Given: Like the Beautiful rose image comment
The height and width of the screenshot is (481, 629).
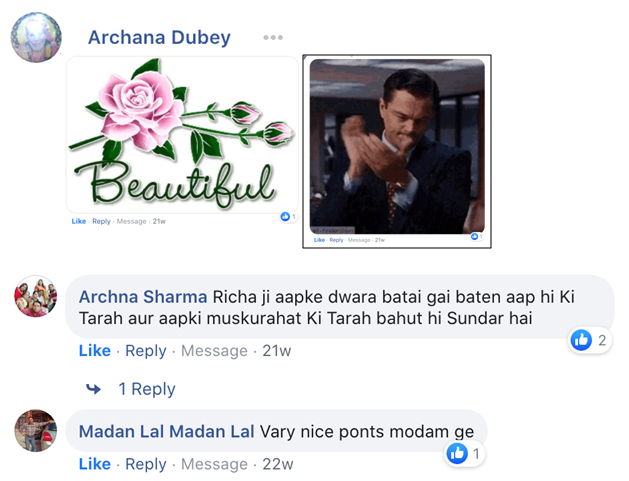Looking at the screenshot, I should click(x=79, y=221).
